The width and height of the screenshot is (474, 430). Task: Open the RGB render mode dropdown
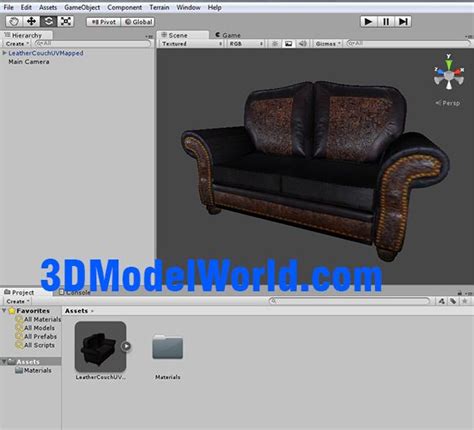point(246,44)
